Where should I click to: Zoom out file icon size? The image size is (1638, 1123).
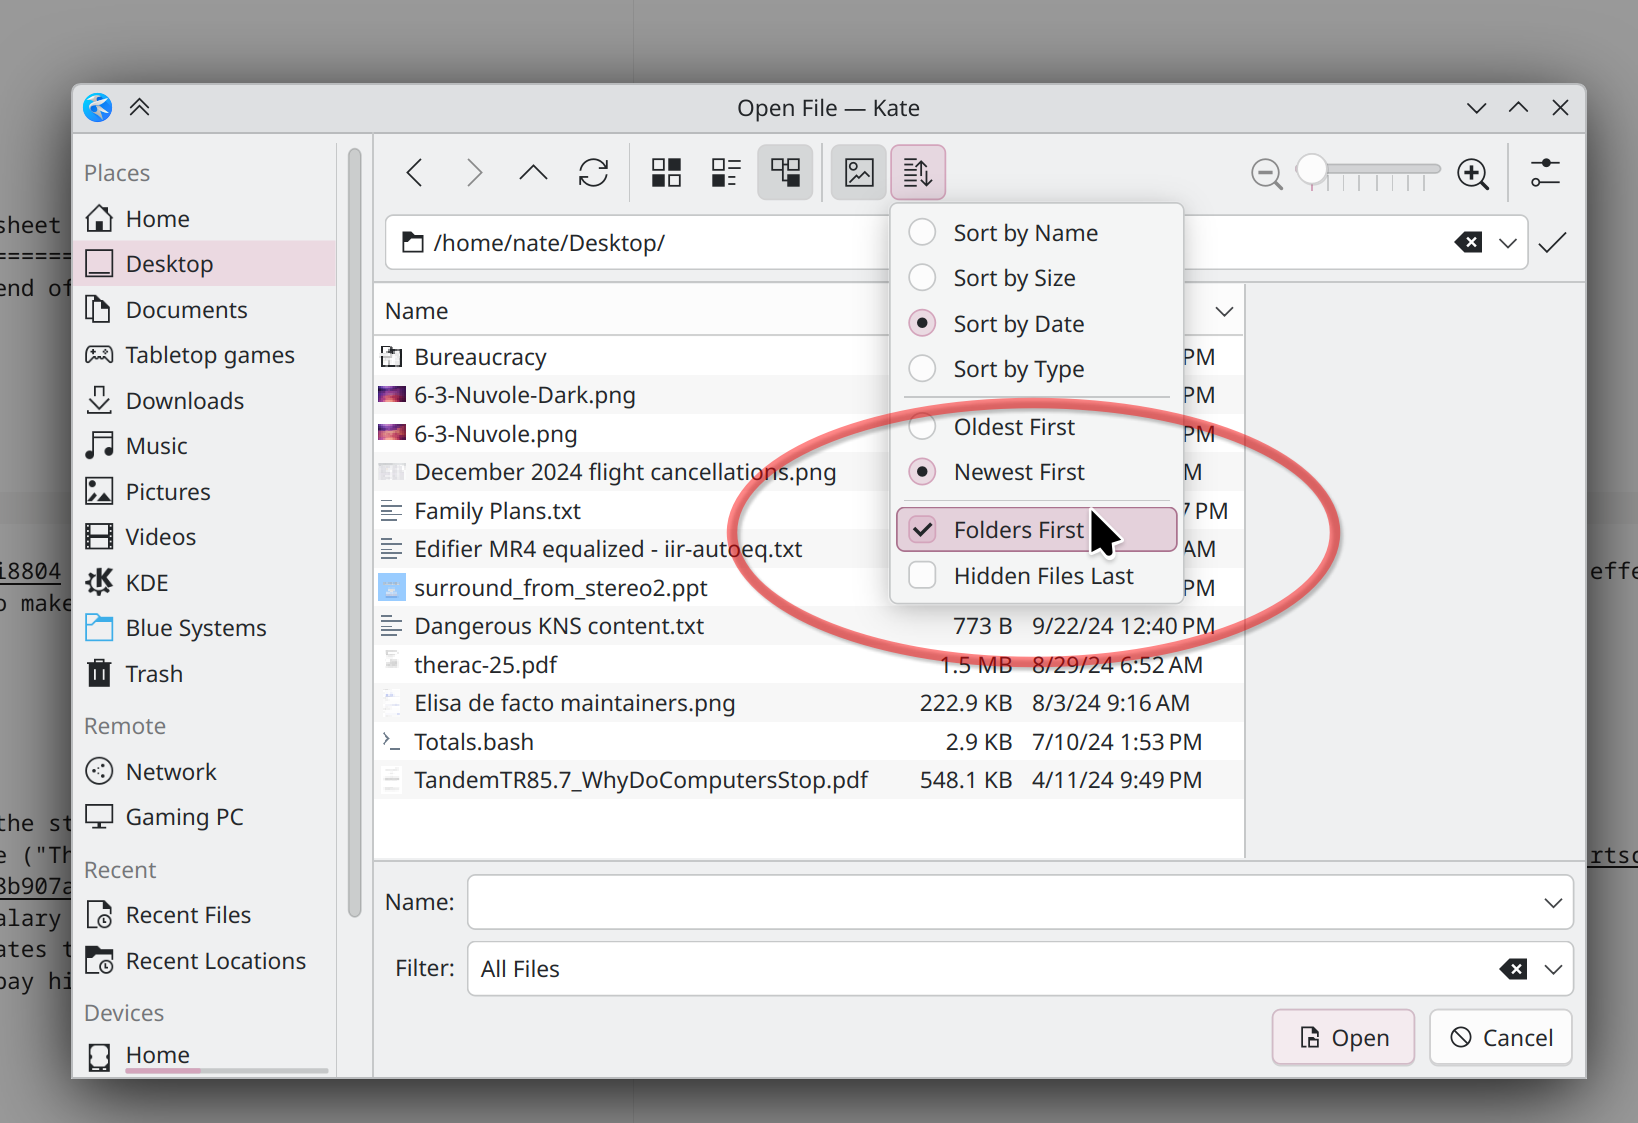(x=1267, y=173)
